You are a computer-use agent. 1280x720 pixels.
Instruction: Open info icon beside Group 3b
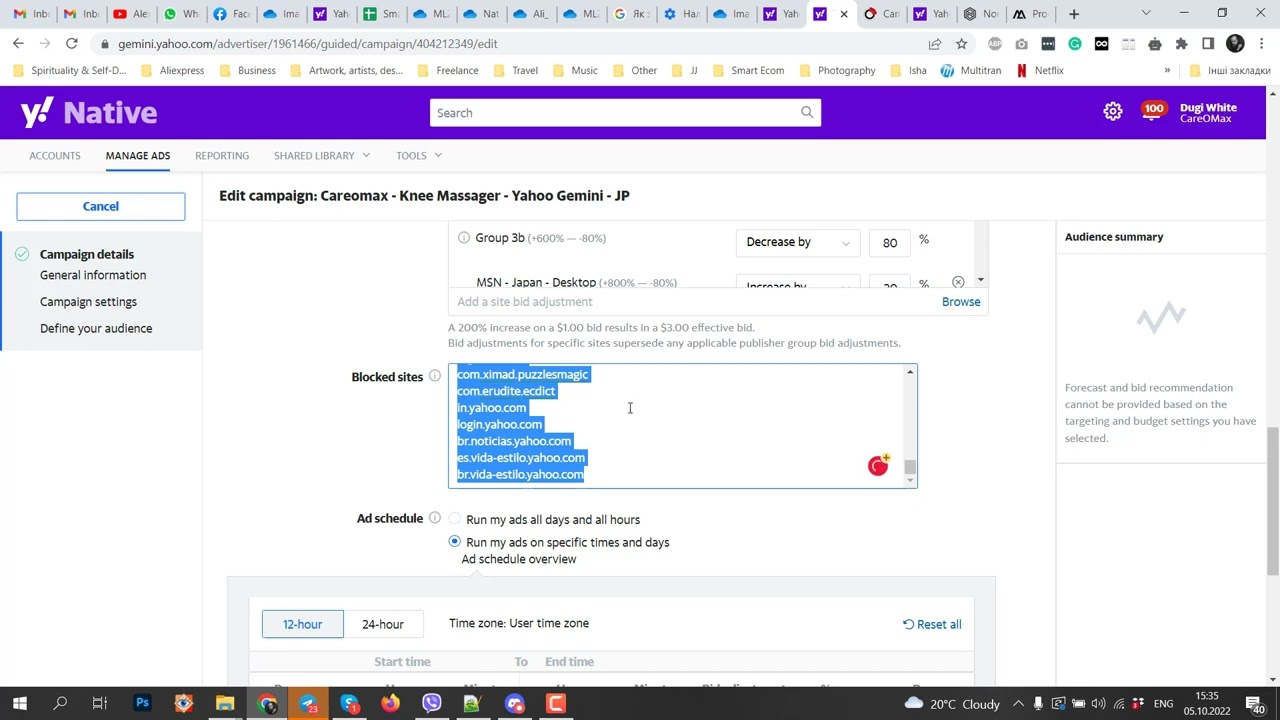pyautogui.click(x=464, y=238)
